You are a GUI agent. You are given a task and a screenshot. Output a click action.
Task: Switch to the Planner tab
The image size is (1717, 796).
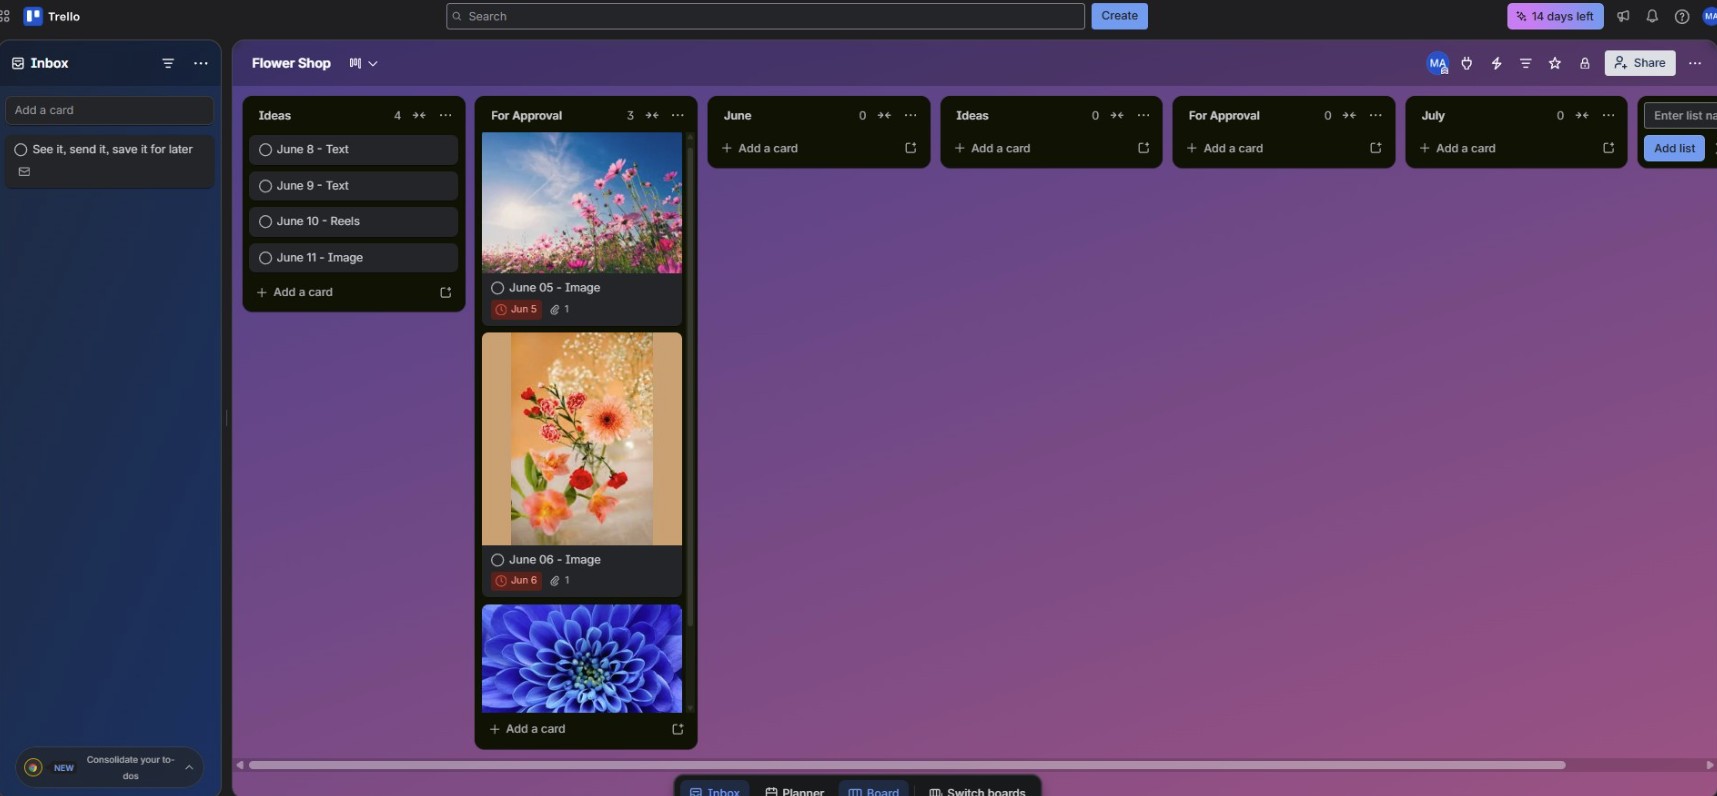794,792
